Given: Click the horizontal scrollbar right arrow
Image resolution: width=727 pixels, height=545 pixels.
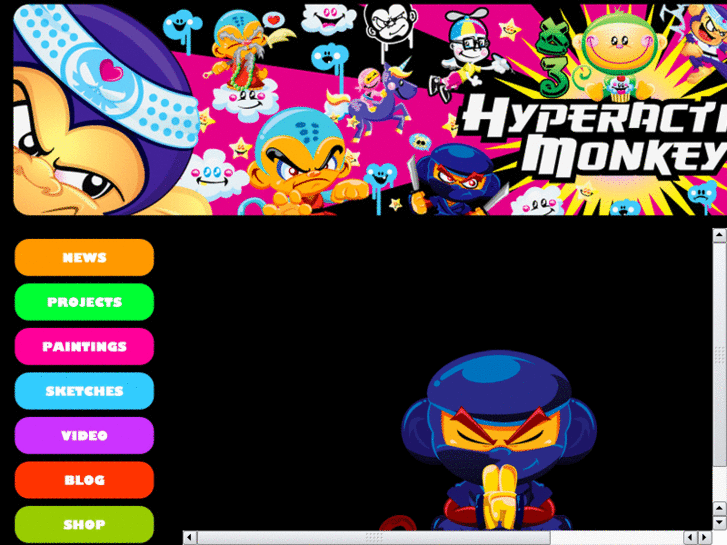Looking at the screenshot, I should point(705,538).
